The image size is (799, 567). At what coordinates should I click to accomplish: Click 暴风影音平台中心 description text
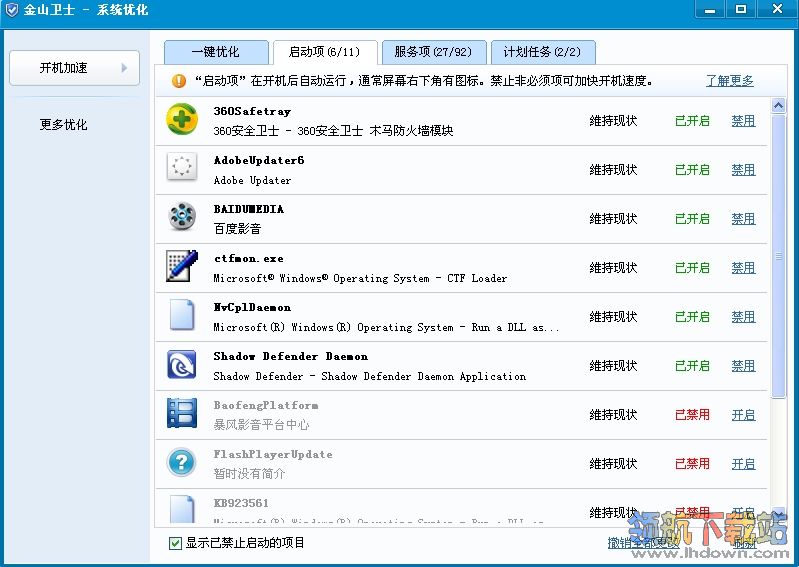[x=261, y=424]
